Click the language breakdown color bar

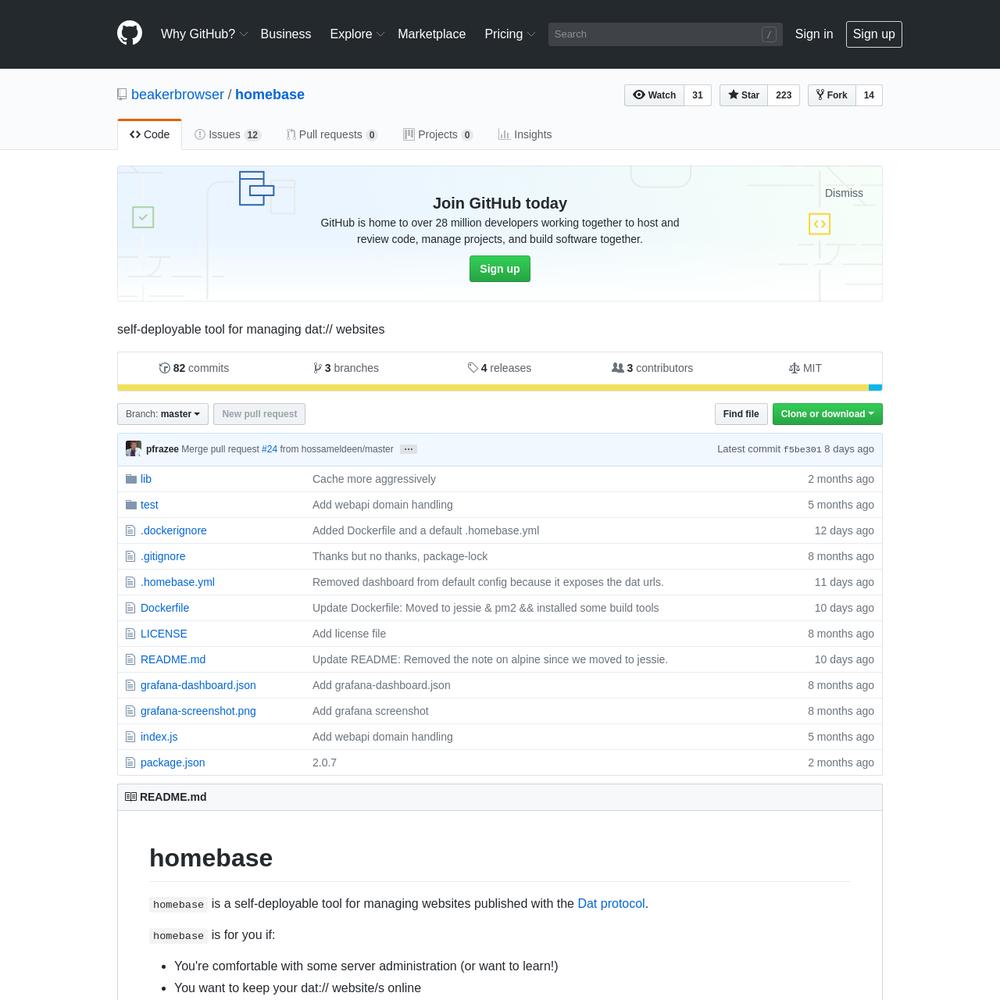pyautogui.click(x=499, y=388)
